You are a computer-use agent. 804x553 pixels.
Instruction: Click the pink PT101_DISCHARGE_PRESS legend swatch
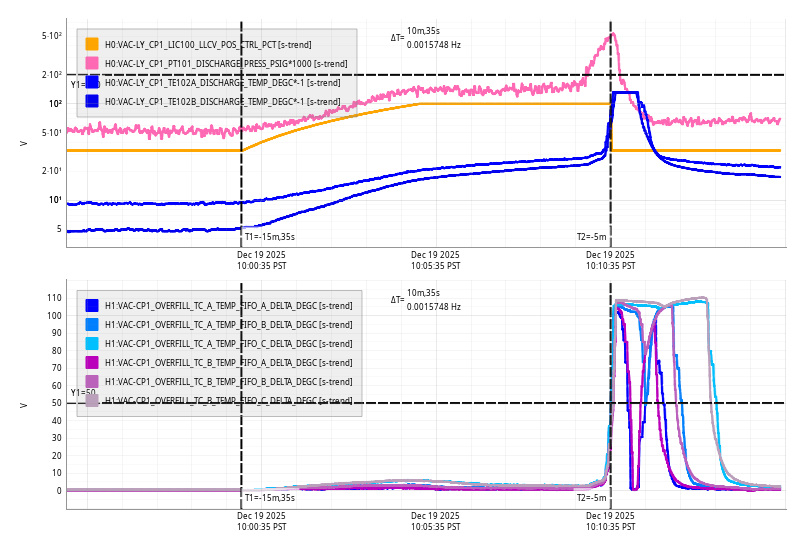[92, 63]
